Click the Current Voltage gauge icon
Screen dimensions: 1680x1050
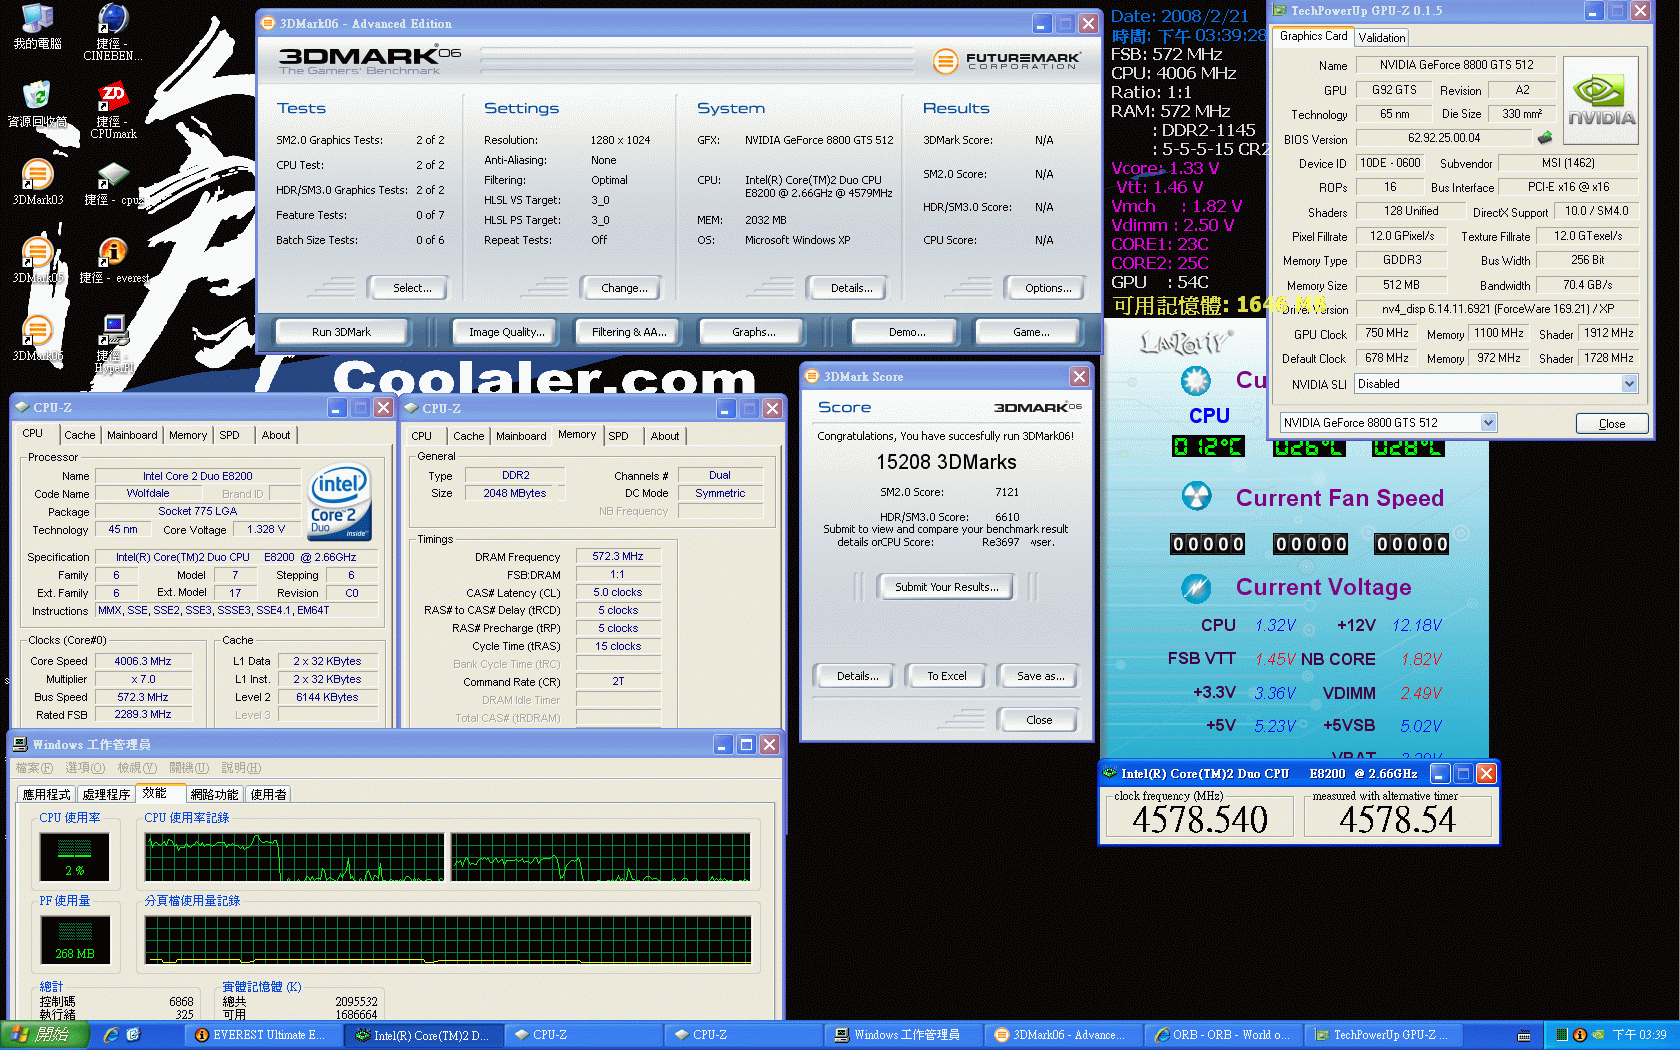coord(1196,587)
